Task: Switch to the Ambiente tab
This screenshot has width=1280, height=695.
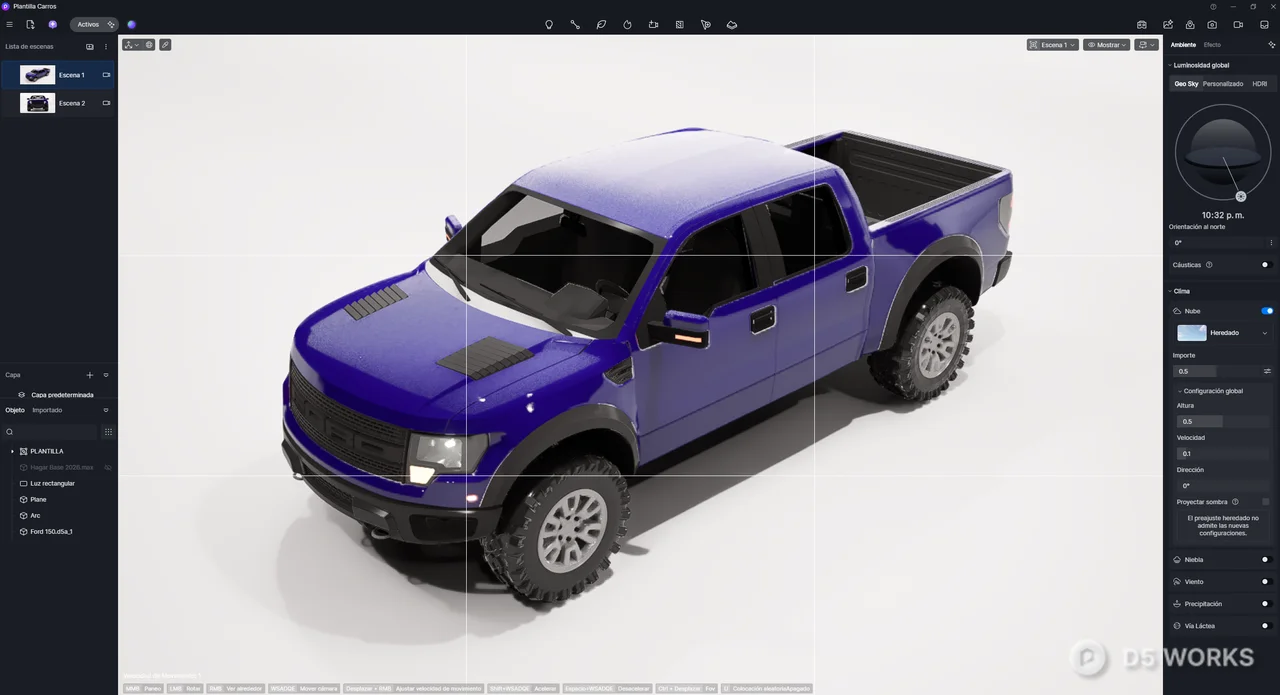Action: tap(1183, 45)
